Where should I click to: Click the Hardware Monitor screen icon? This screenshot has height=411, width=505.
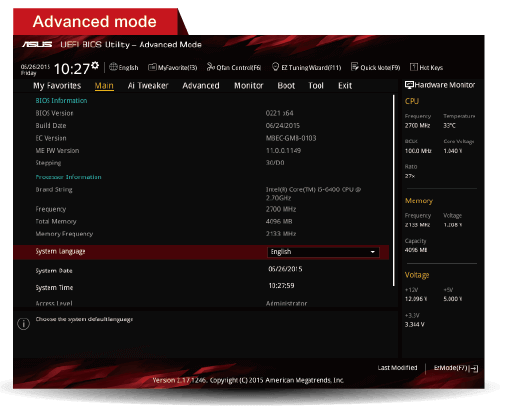click(x=409, y=85)
